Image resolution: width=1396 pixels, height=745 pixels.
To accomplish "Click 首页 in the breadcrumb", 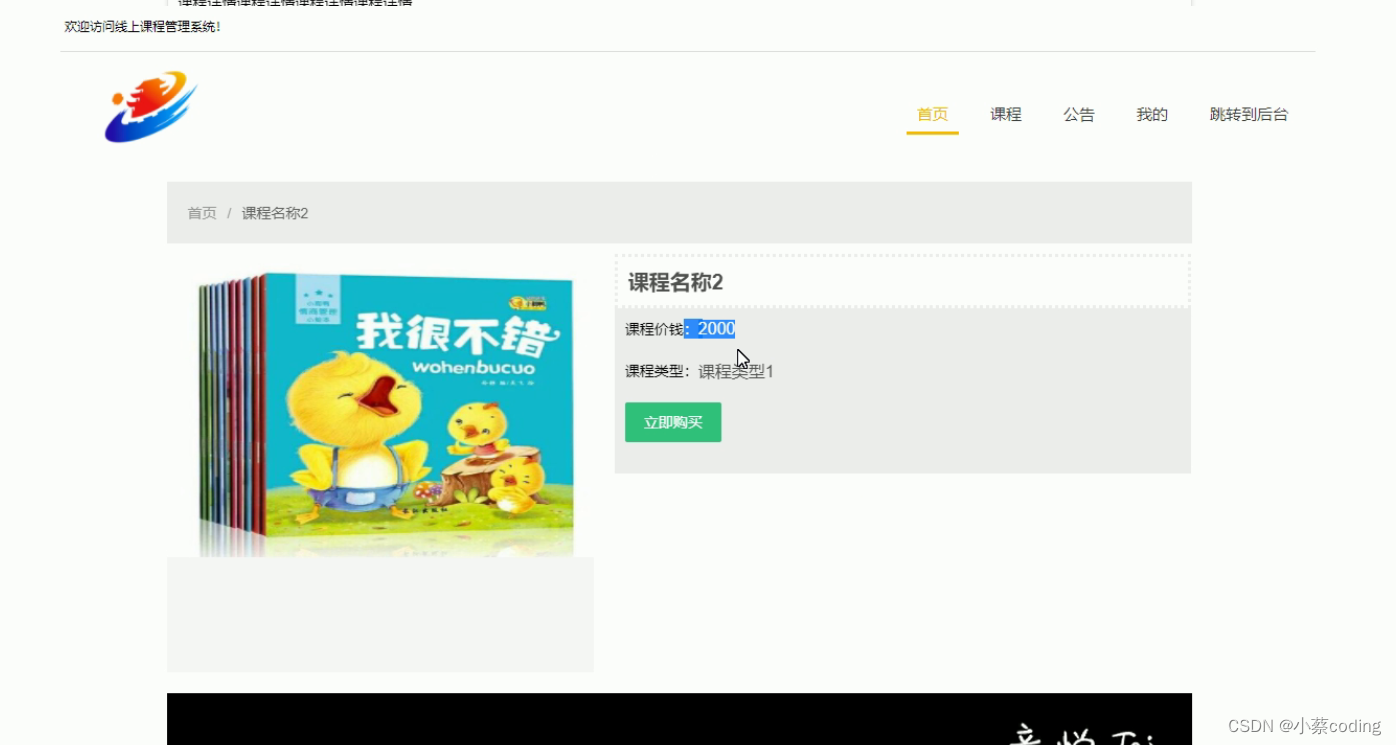I will click(202, 213).
